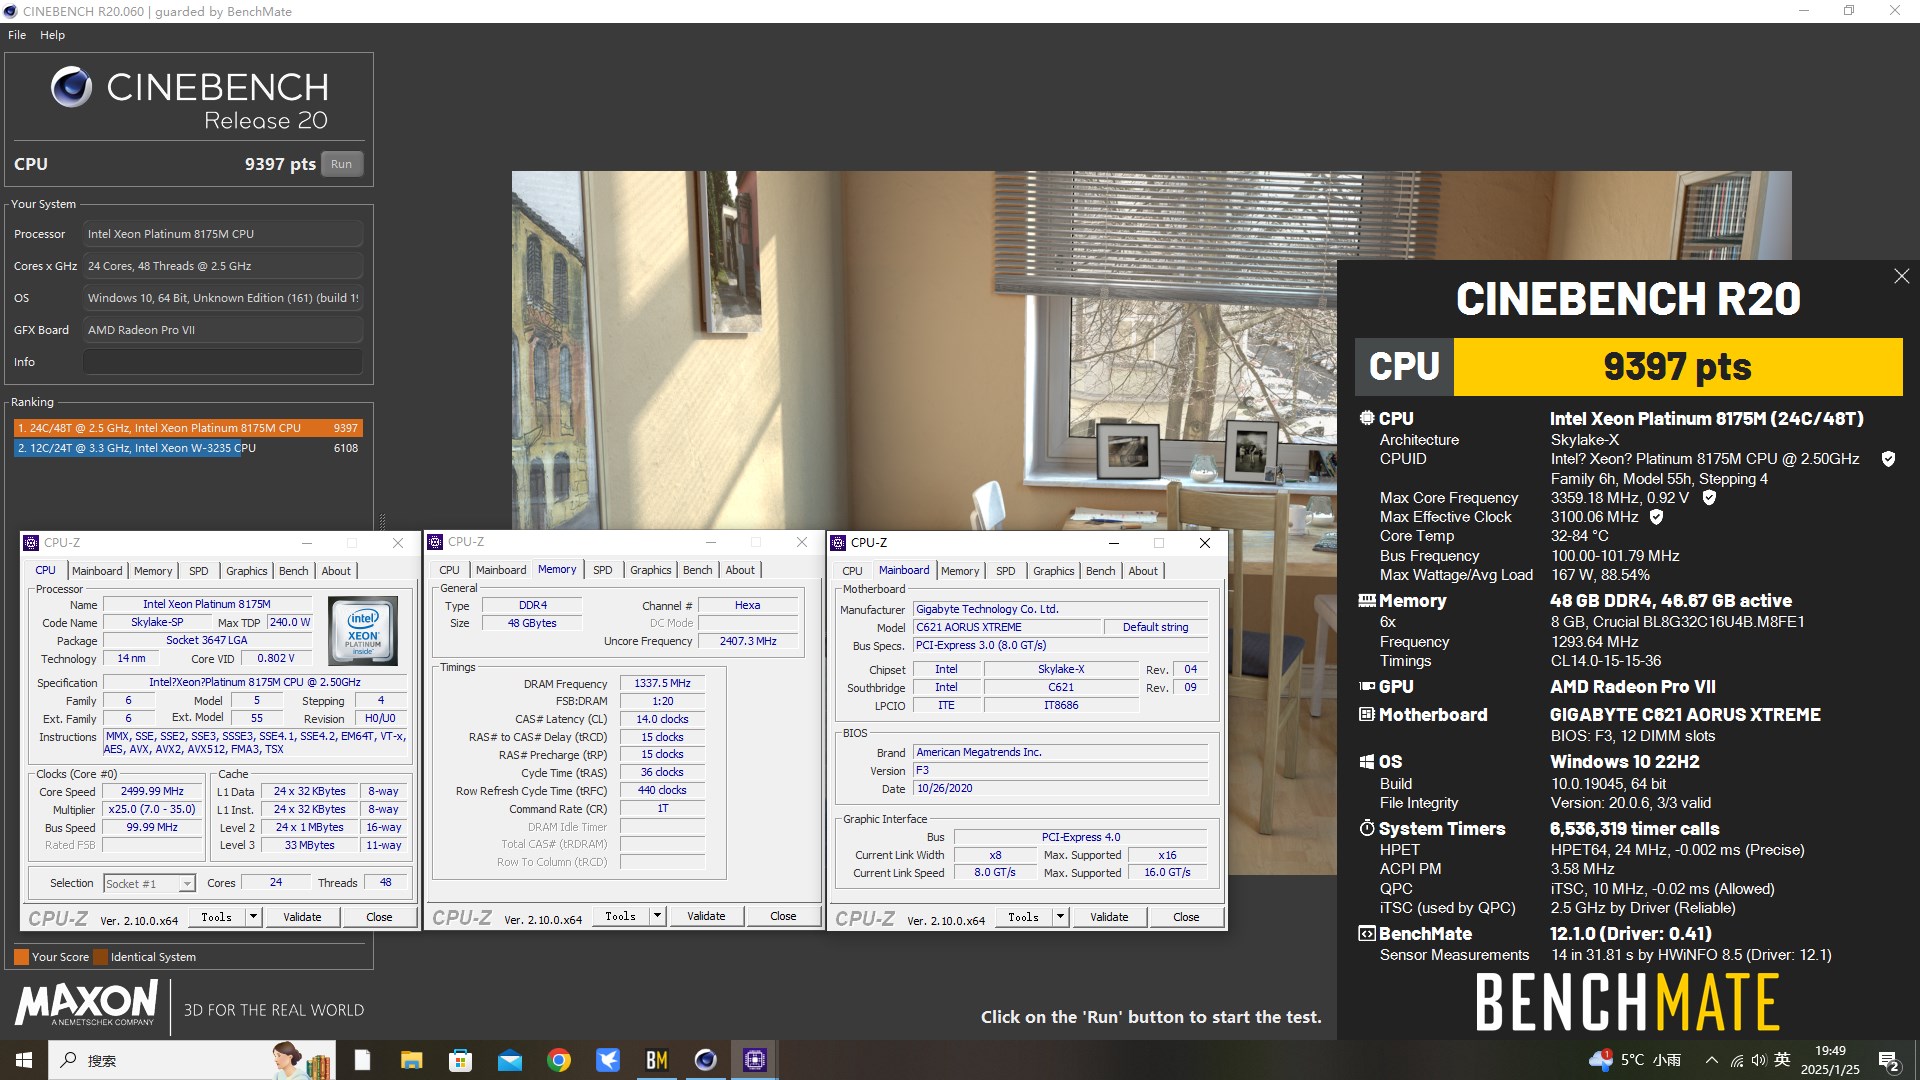The height and width of the screenshot is (1080, 1920).
Task: Click the network icon in the system tray
Action: click(1737, 1060)
